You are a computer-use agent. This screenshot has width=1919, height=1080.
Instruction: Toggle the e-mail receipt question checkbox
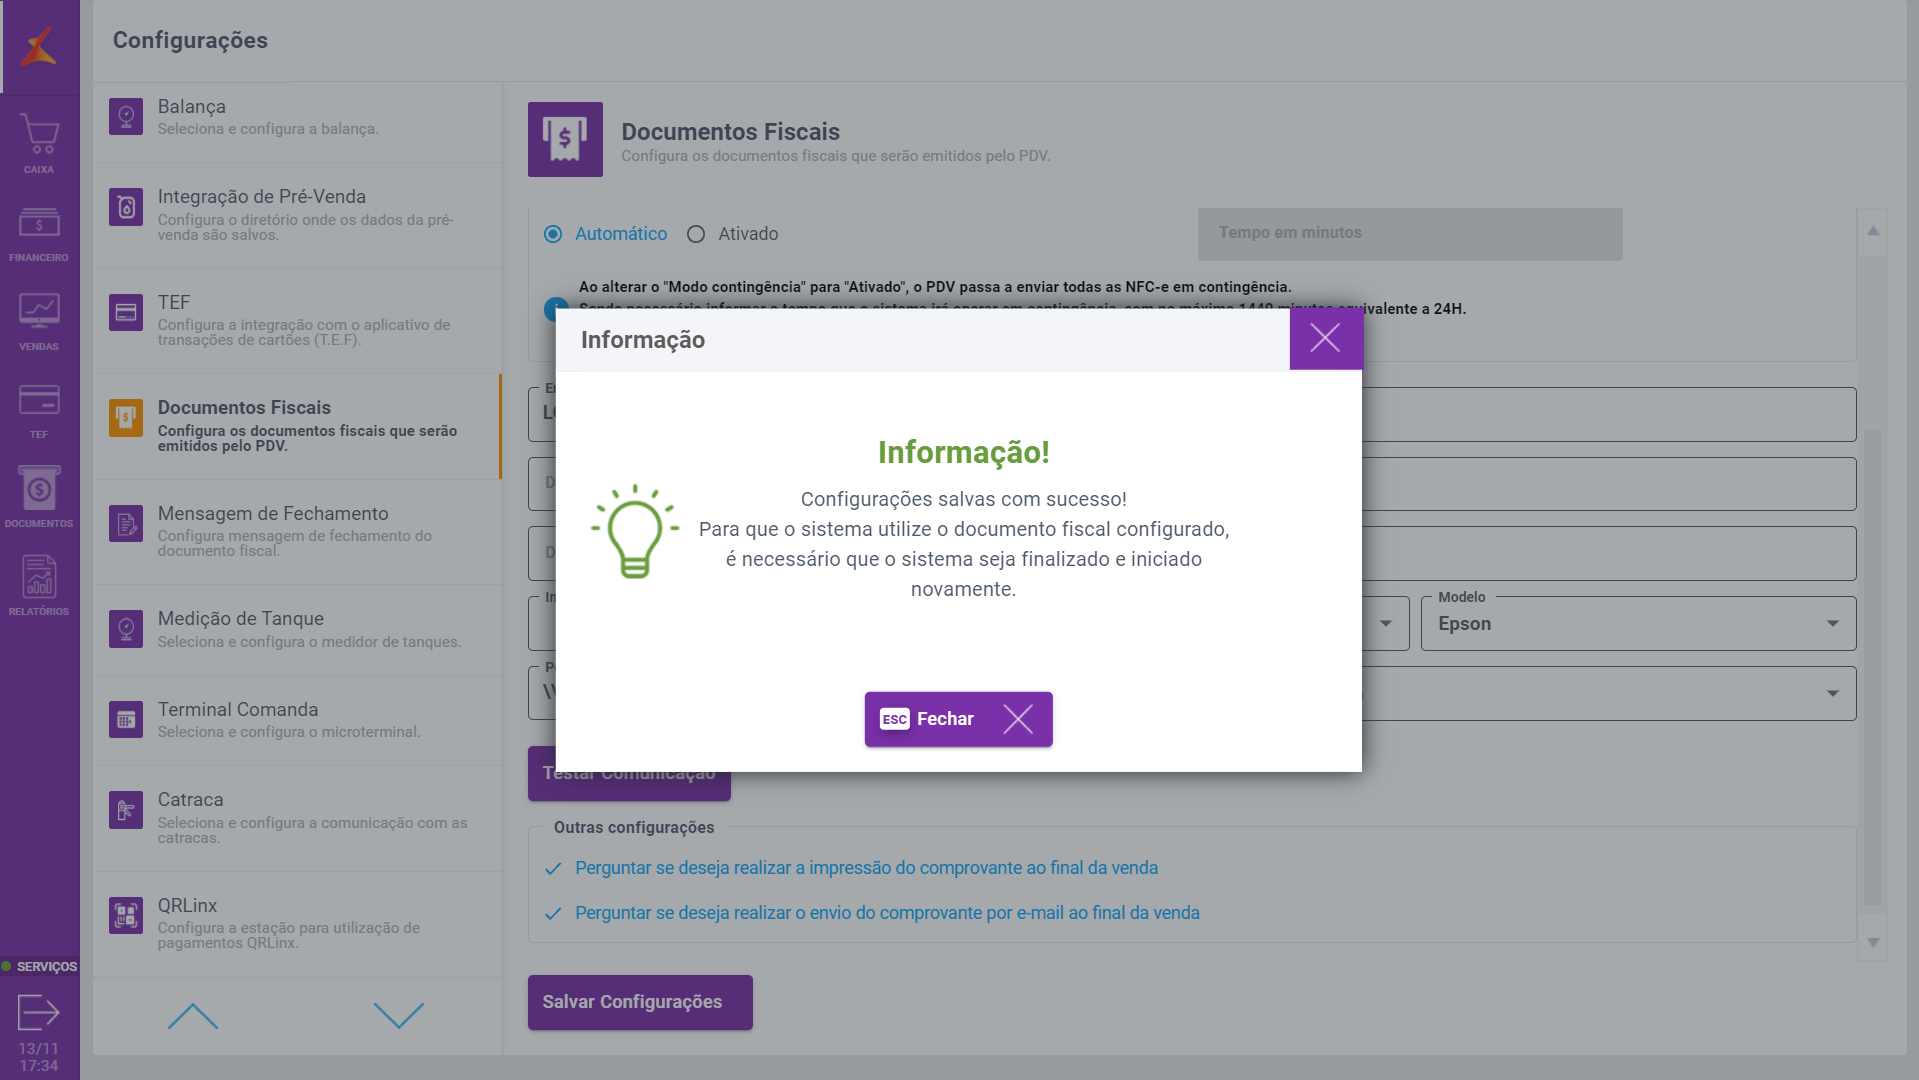553,914
